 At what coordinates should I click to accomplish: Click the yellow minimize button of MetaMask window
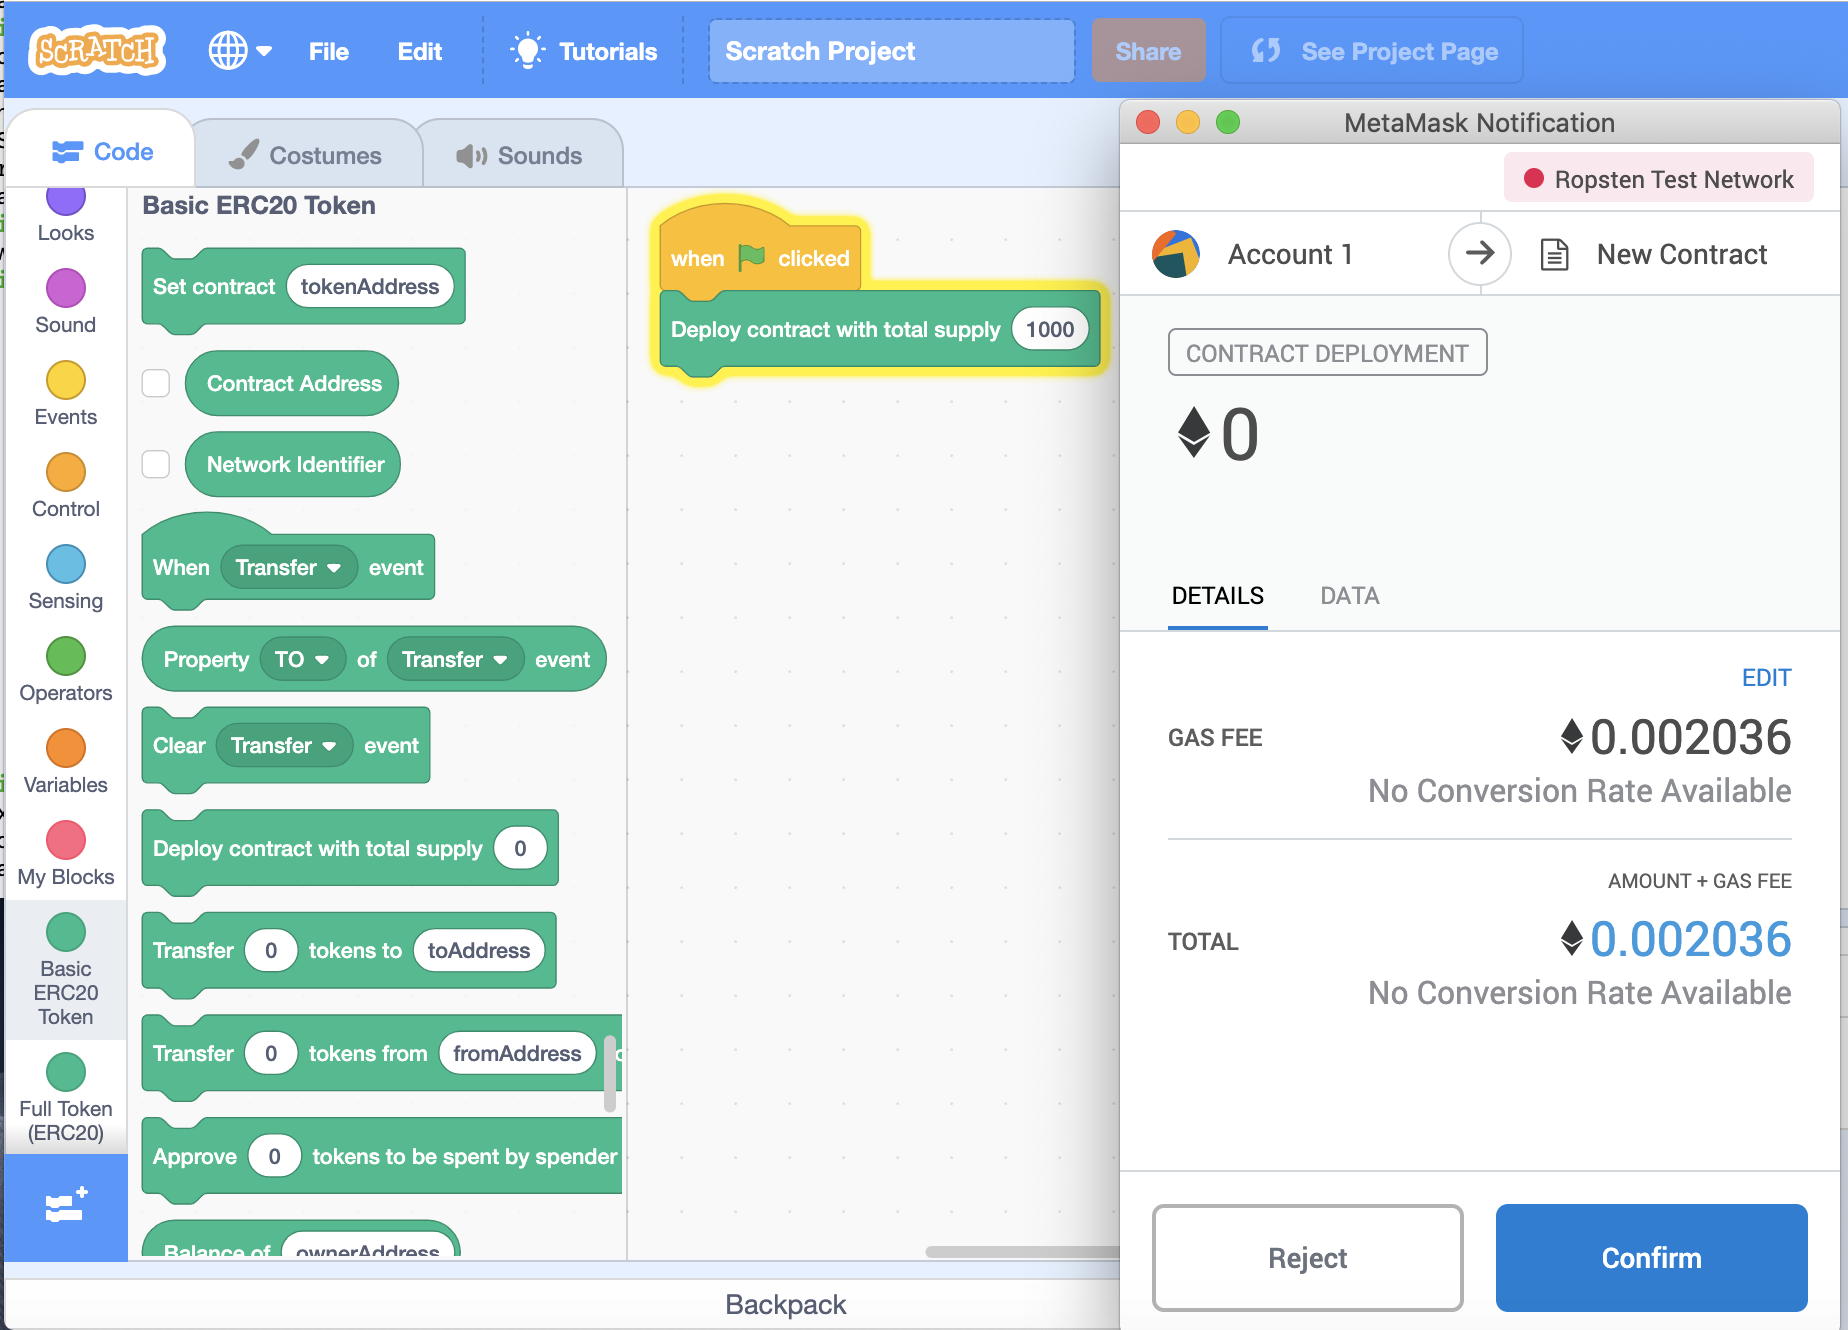point(1187,122)
